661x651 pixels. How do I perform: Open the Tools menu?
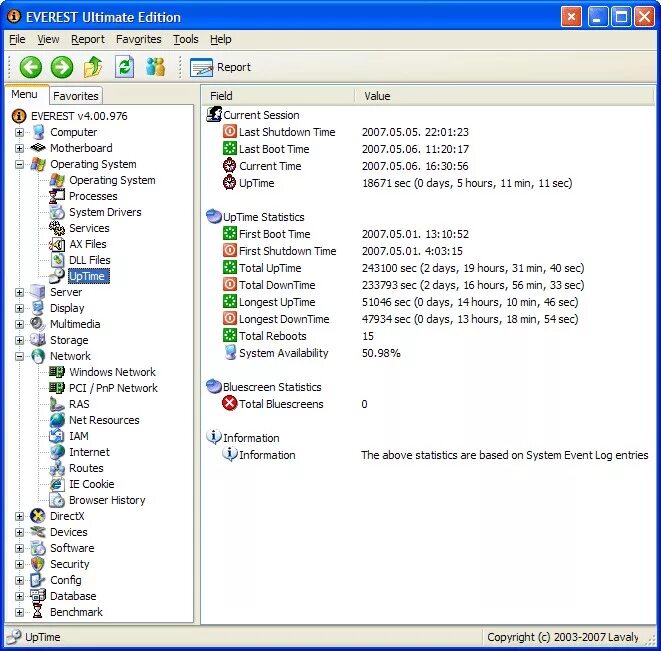tap(186, 39)
